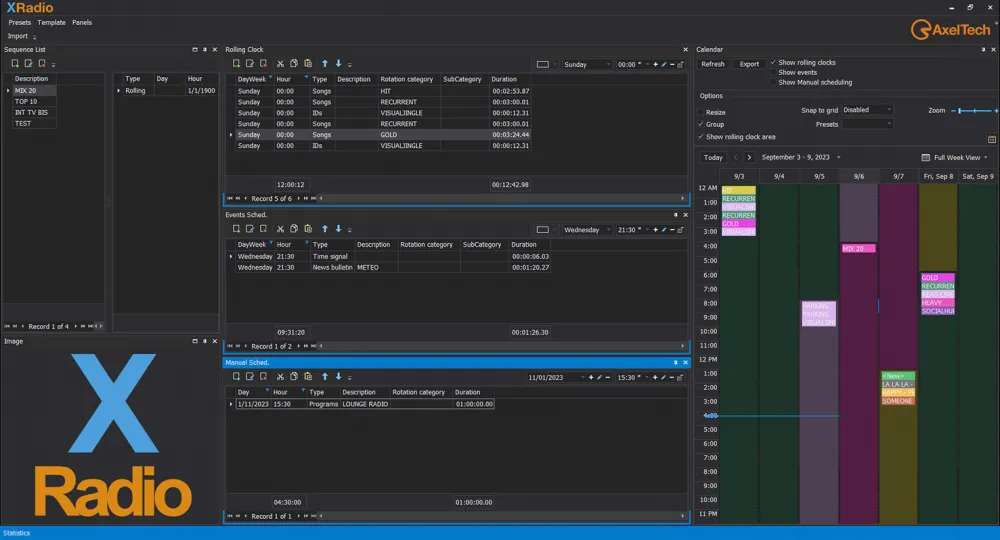Enable the Show events checkbox
This screenshot has height=540, width=1000.
[x=773, y=73]
